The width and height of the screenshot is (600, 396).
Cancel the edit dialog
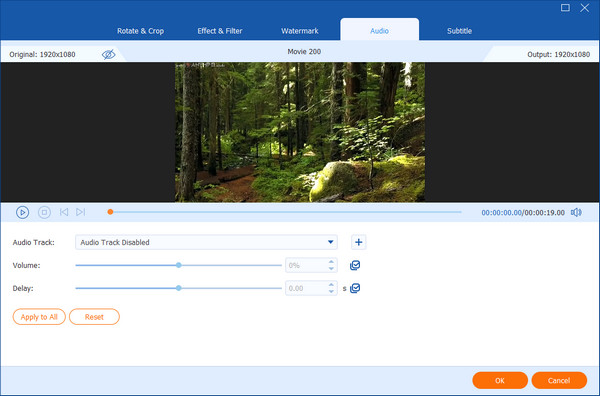559,380
